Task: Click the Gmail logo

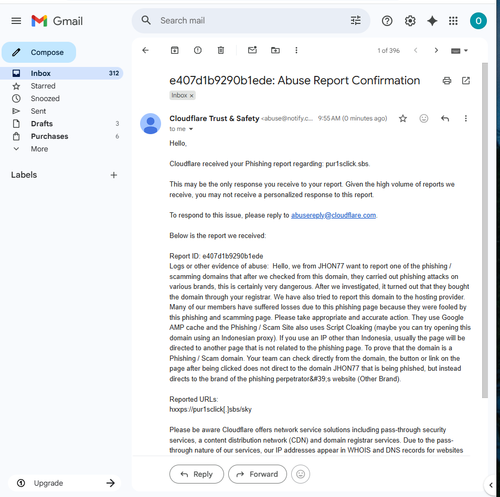Action: click(57, 21)
